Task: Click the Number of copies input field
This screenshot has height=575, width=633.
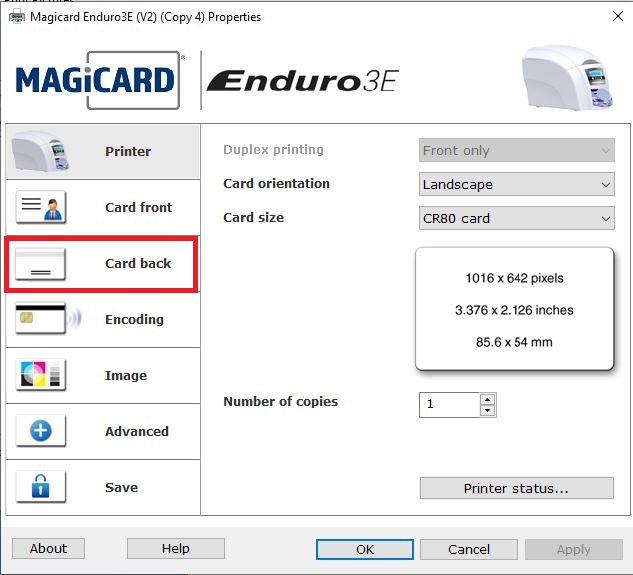Action: pyautogui.click(x=450, y=404)
